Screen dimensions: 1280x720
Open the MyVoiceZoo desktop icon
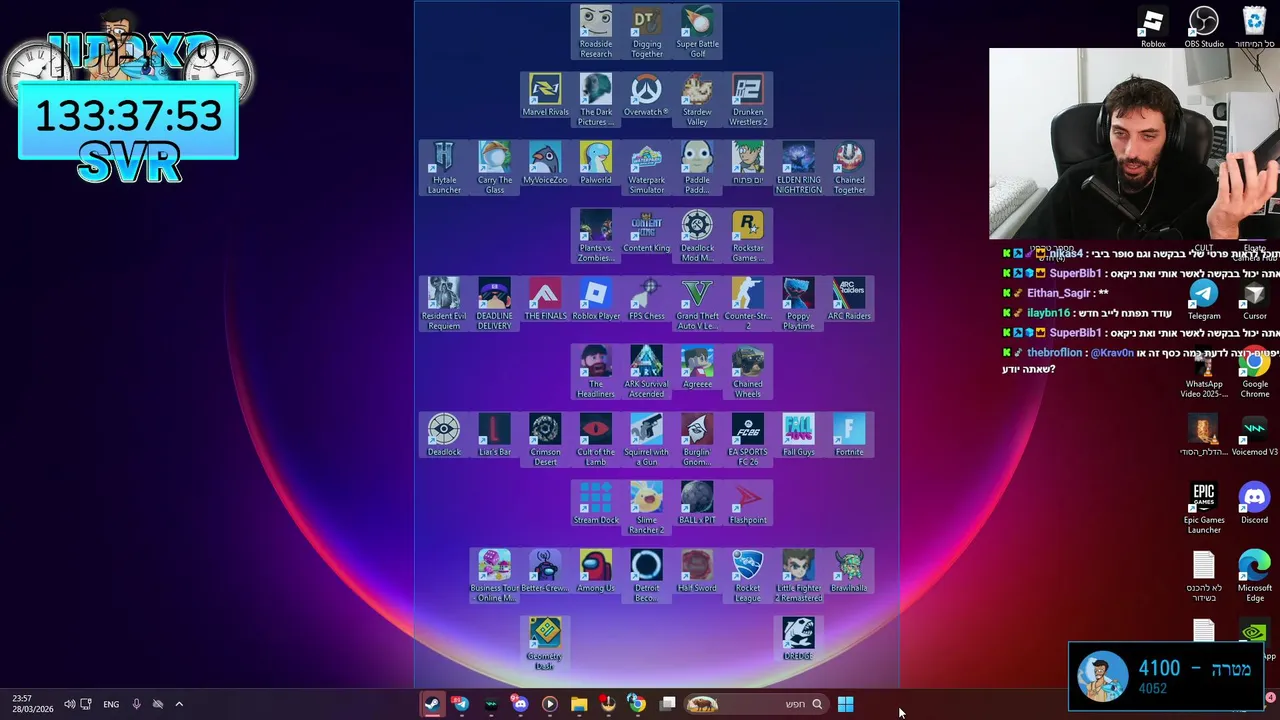545,164
